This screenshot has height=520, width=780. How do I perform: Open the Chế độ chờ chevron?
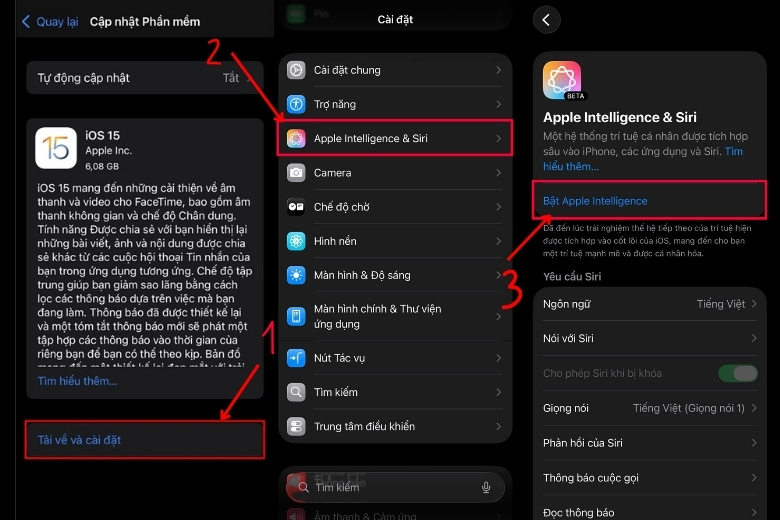pos(498,207)
